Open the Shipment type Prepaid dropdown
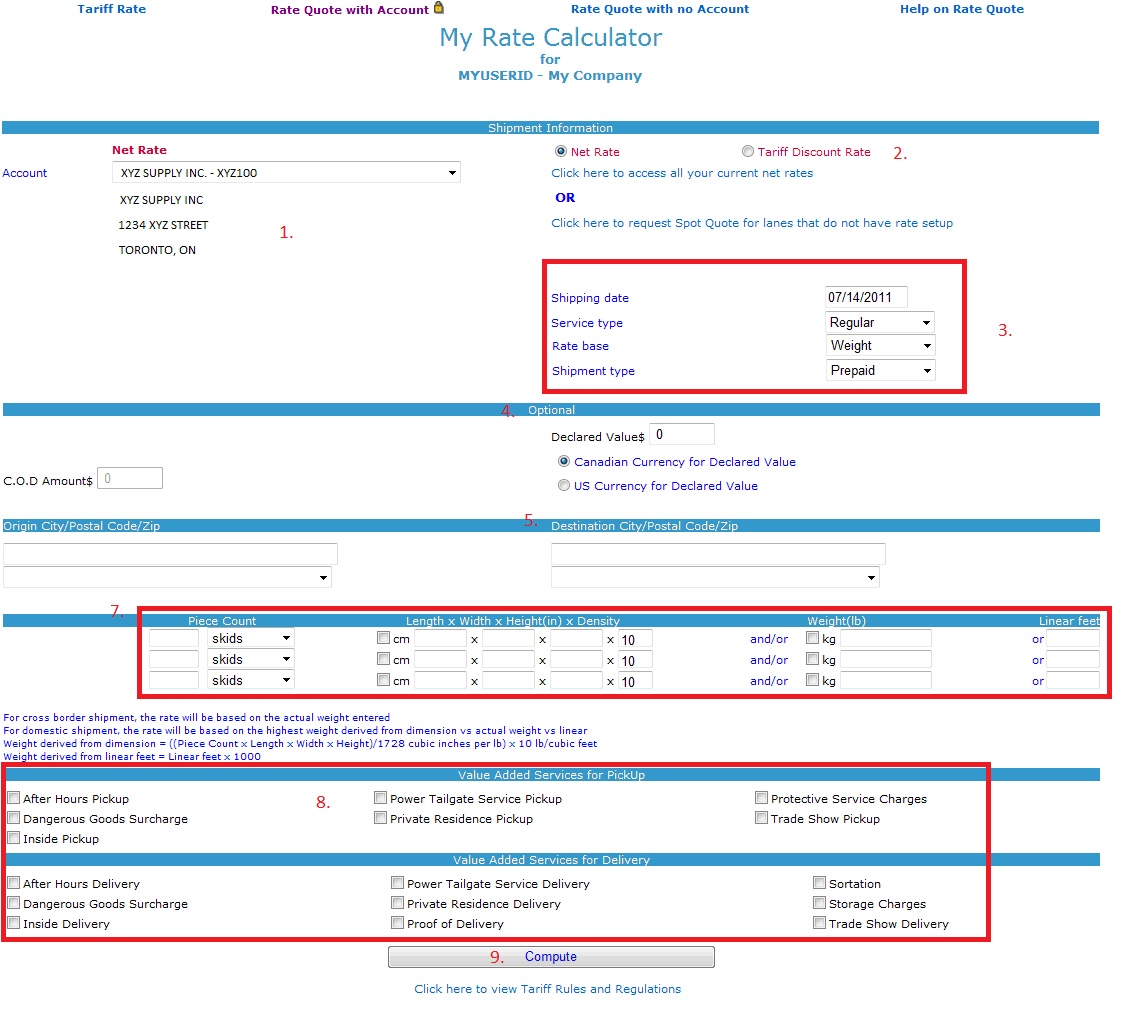The image size is (1126, 1014). click(880, 371)
